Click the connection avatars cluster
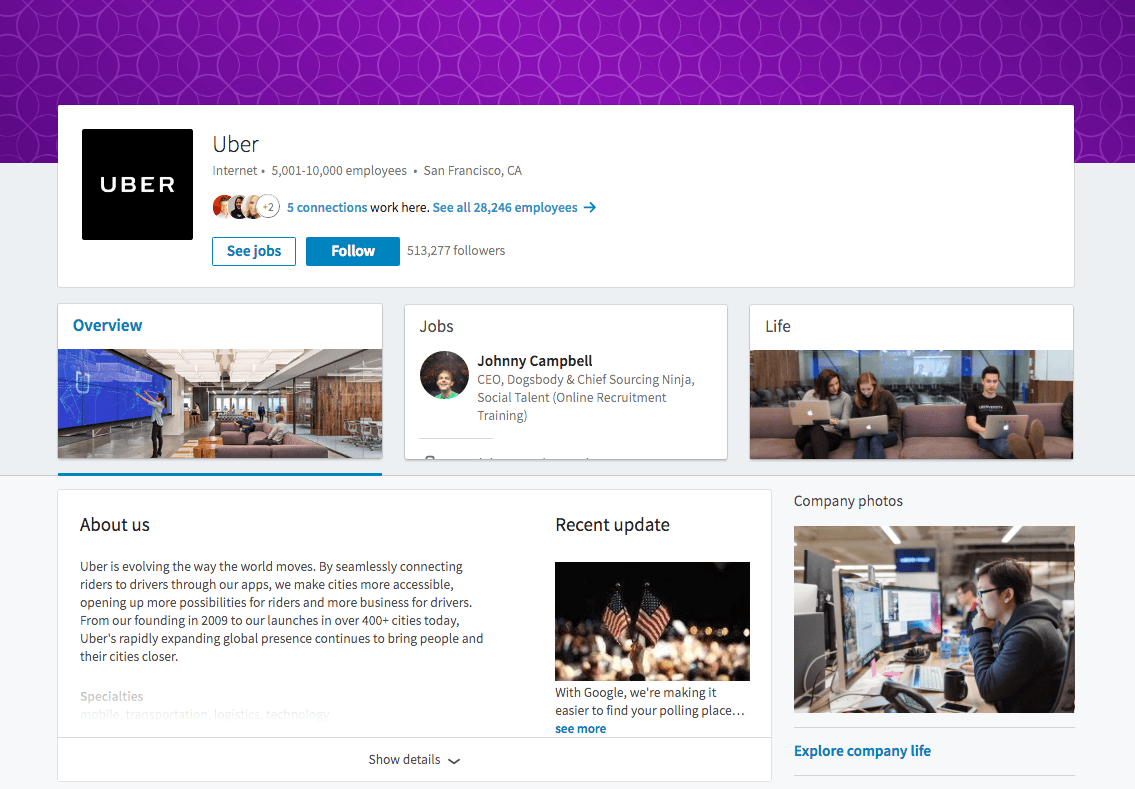Screen dimensions: 1135x789 click(246, 207)
